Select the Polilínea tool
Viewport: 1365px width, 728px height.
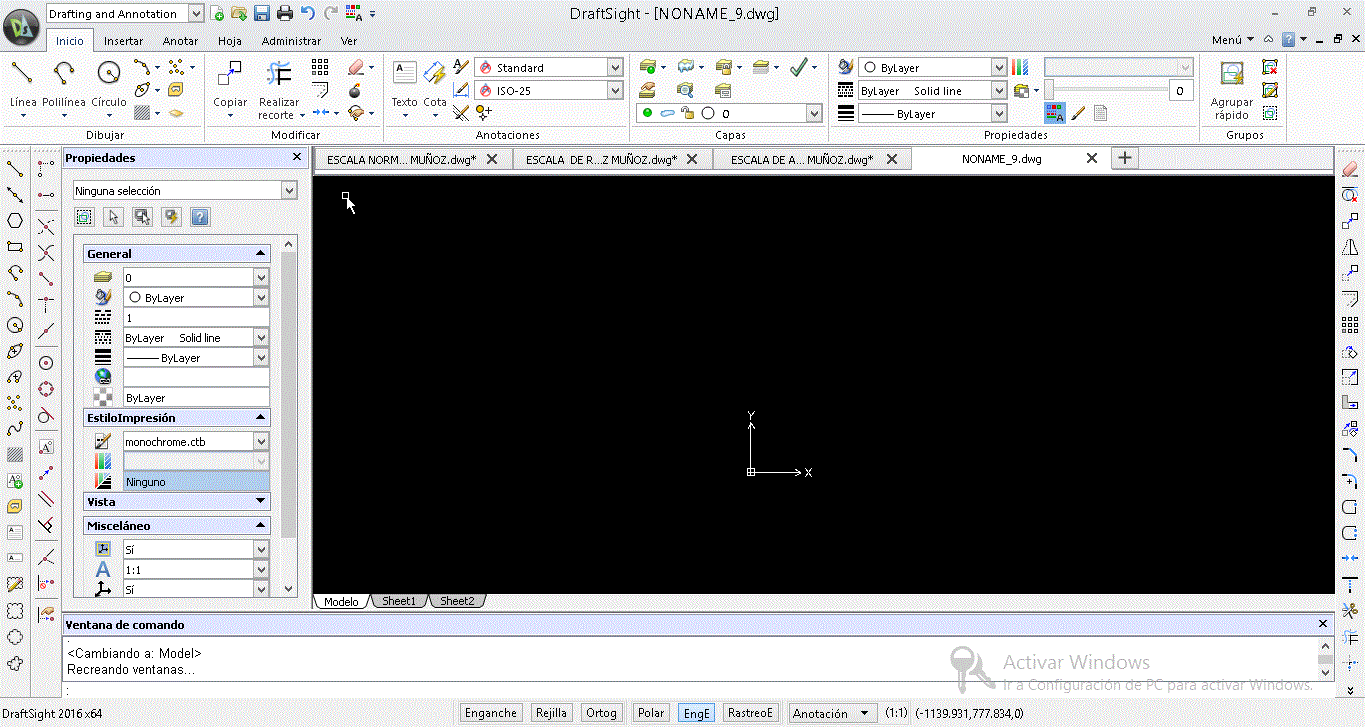pos(64,74)
